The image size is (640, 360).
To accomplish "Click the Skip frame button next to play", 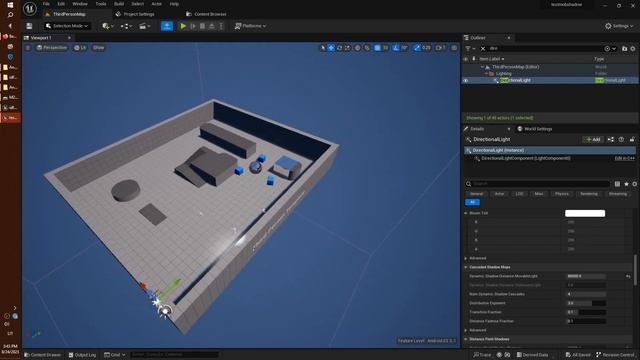I will pyautogui.click(x=193, y=26).
